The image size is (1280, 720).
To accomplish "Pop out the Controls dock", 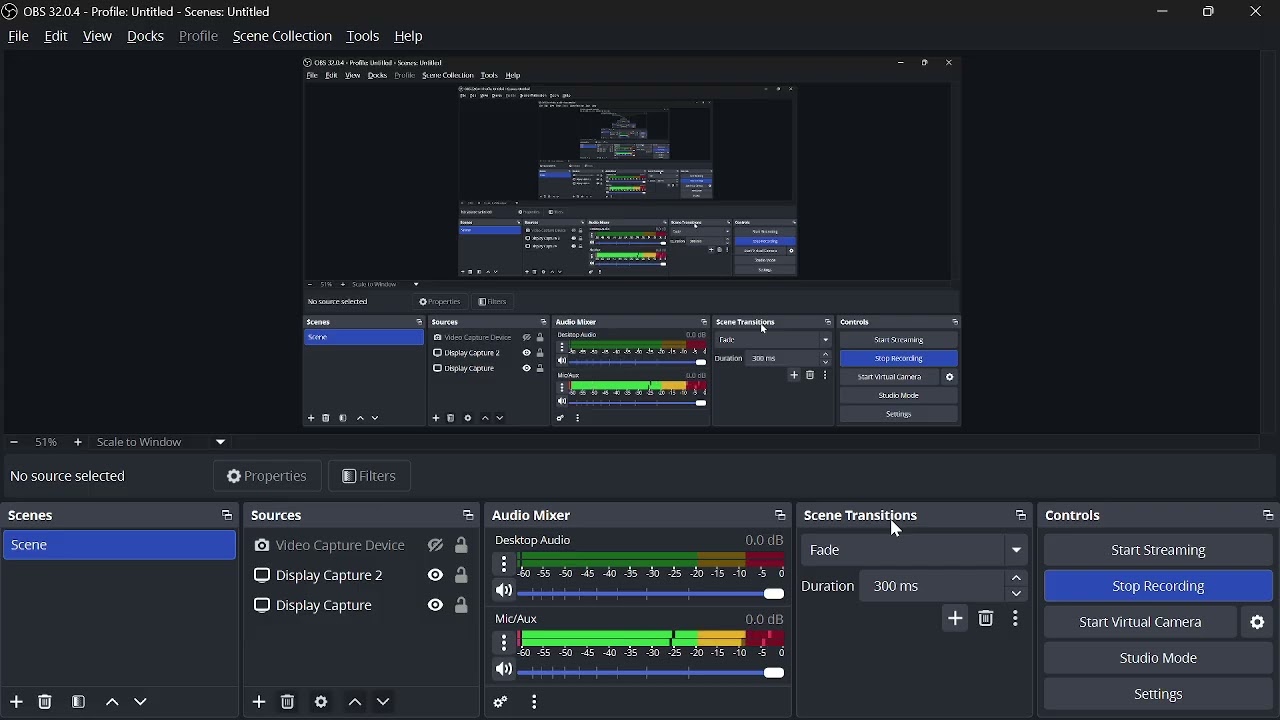I will point(1268,516).
